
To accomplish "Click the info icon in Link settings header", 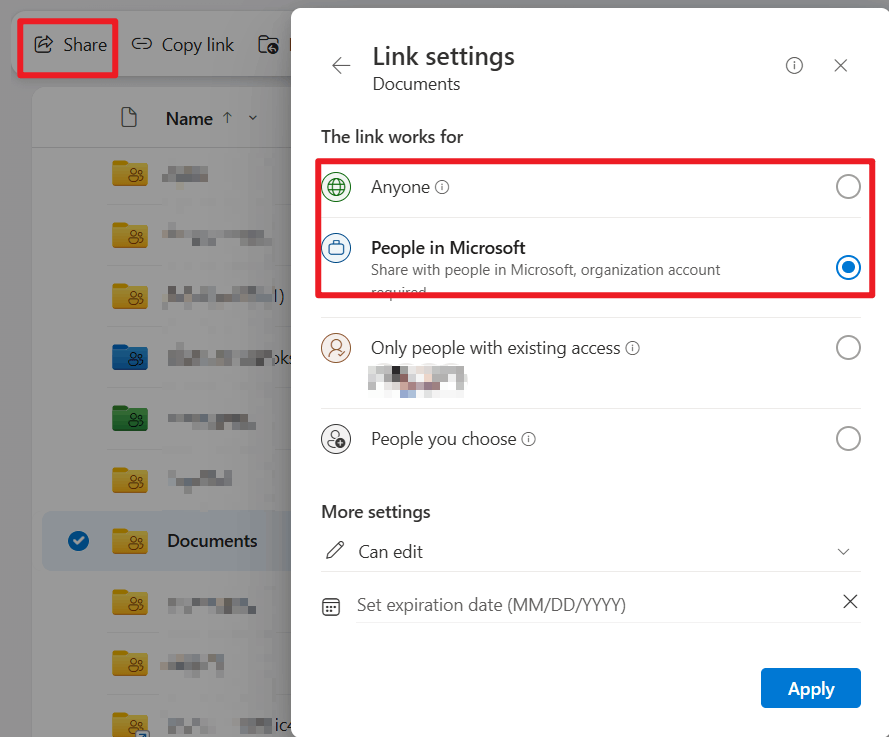I will (x=794, y=65).
